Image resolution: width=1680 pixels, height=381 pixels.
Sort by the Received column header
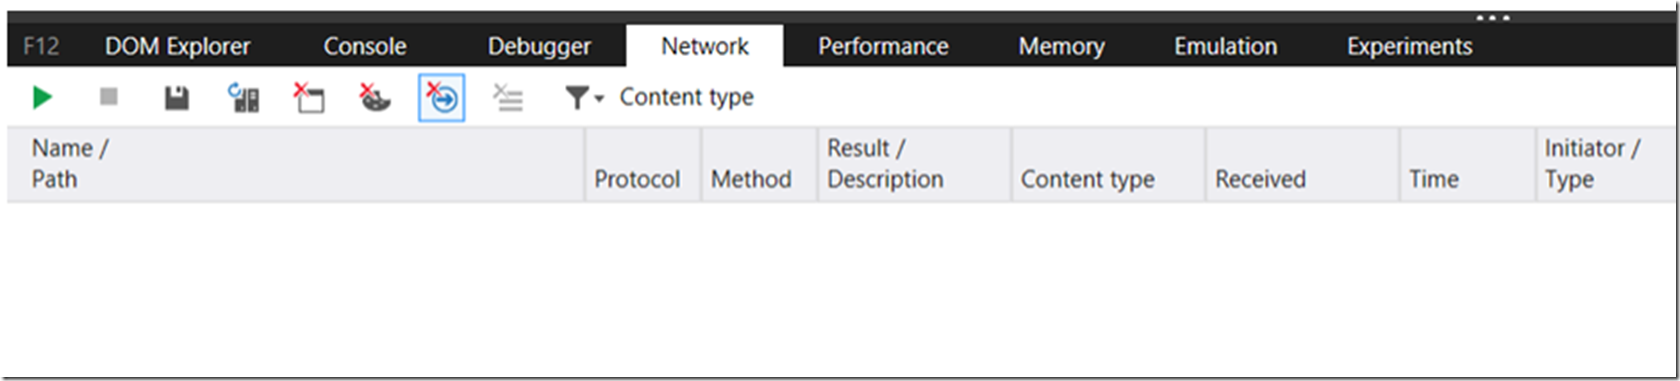click(x=1302, y=164)
